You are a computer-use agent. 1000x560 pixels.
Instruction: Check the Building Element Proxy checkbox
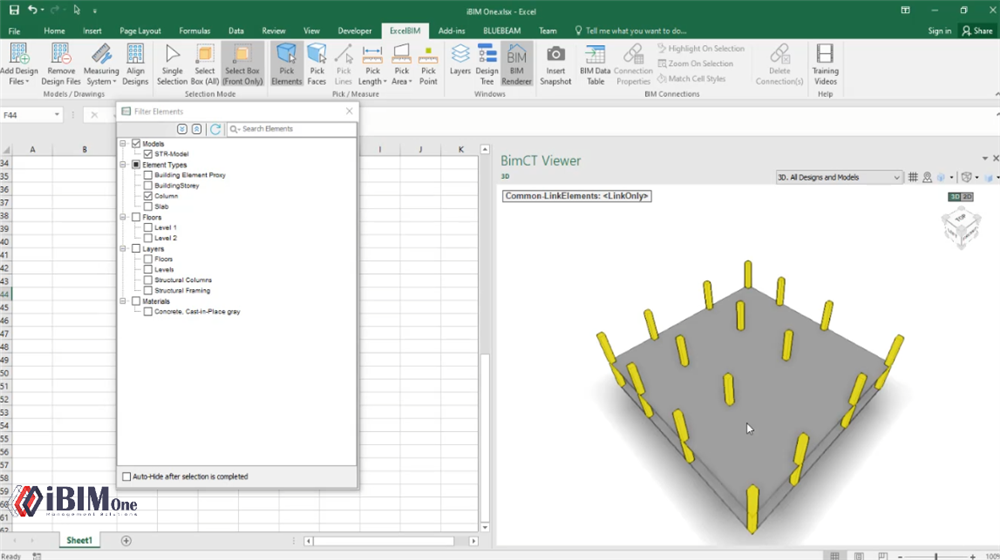tap(148, 175)
